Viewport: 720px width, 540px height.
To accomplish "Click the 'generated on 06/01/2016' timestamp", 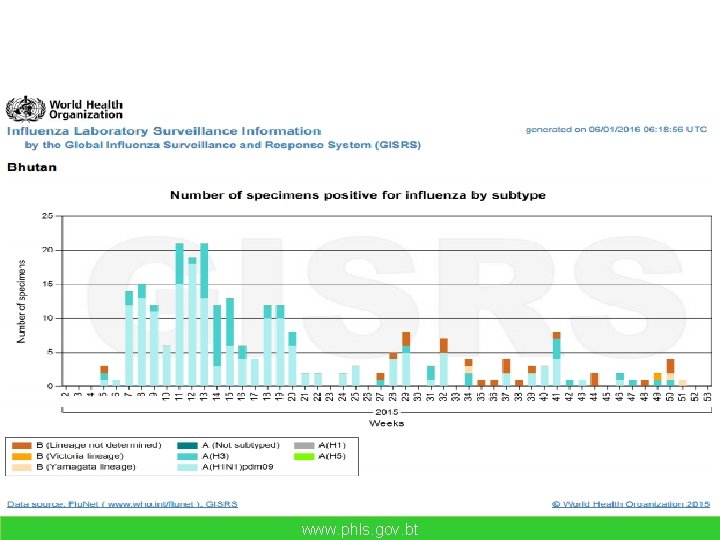I will point(616,129).
